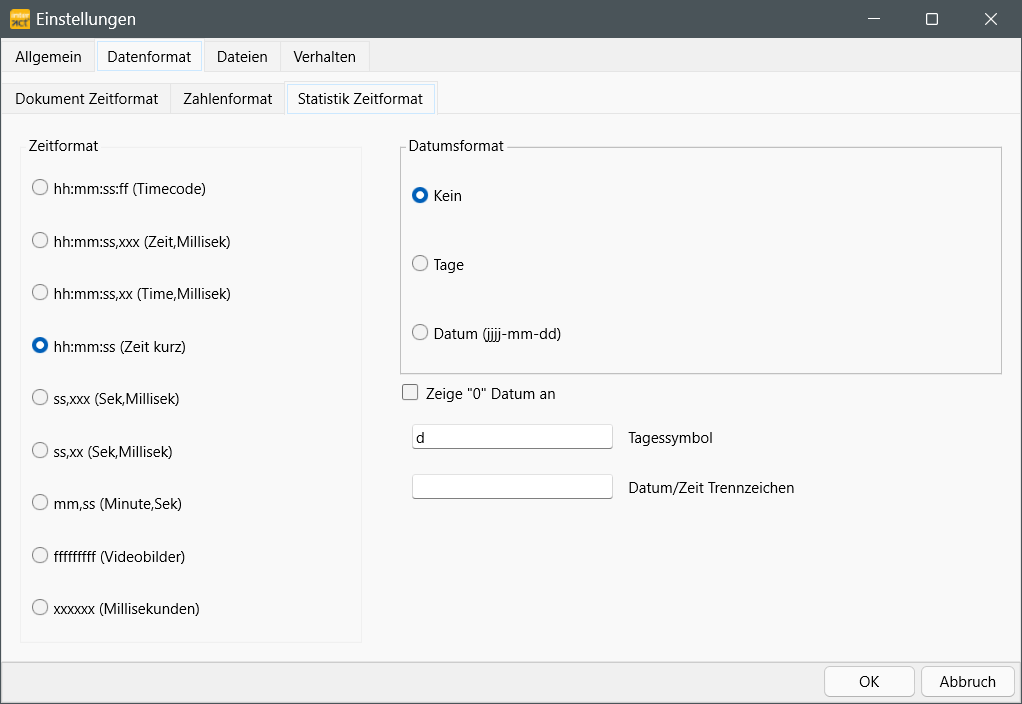Image resolution: width=1022 pixels, height=704 pixels.
Task: Confirm settings with OK button
Action: point(869,682)
